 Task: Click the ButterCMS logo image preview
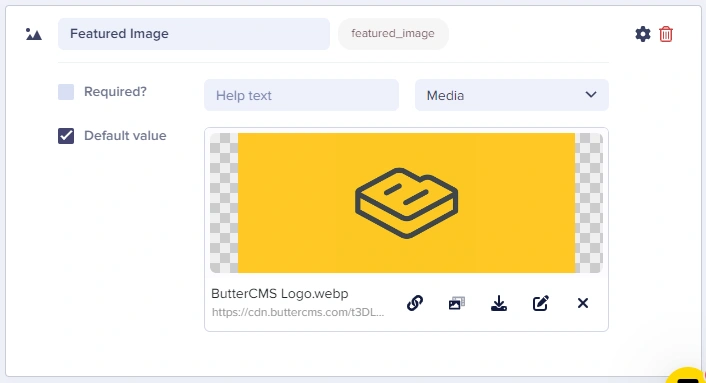[406, 203]
